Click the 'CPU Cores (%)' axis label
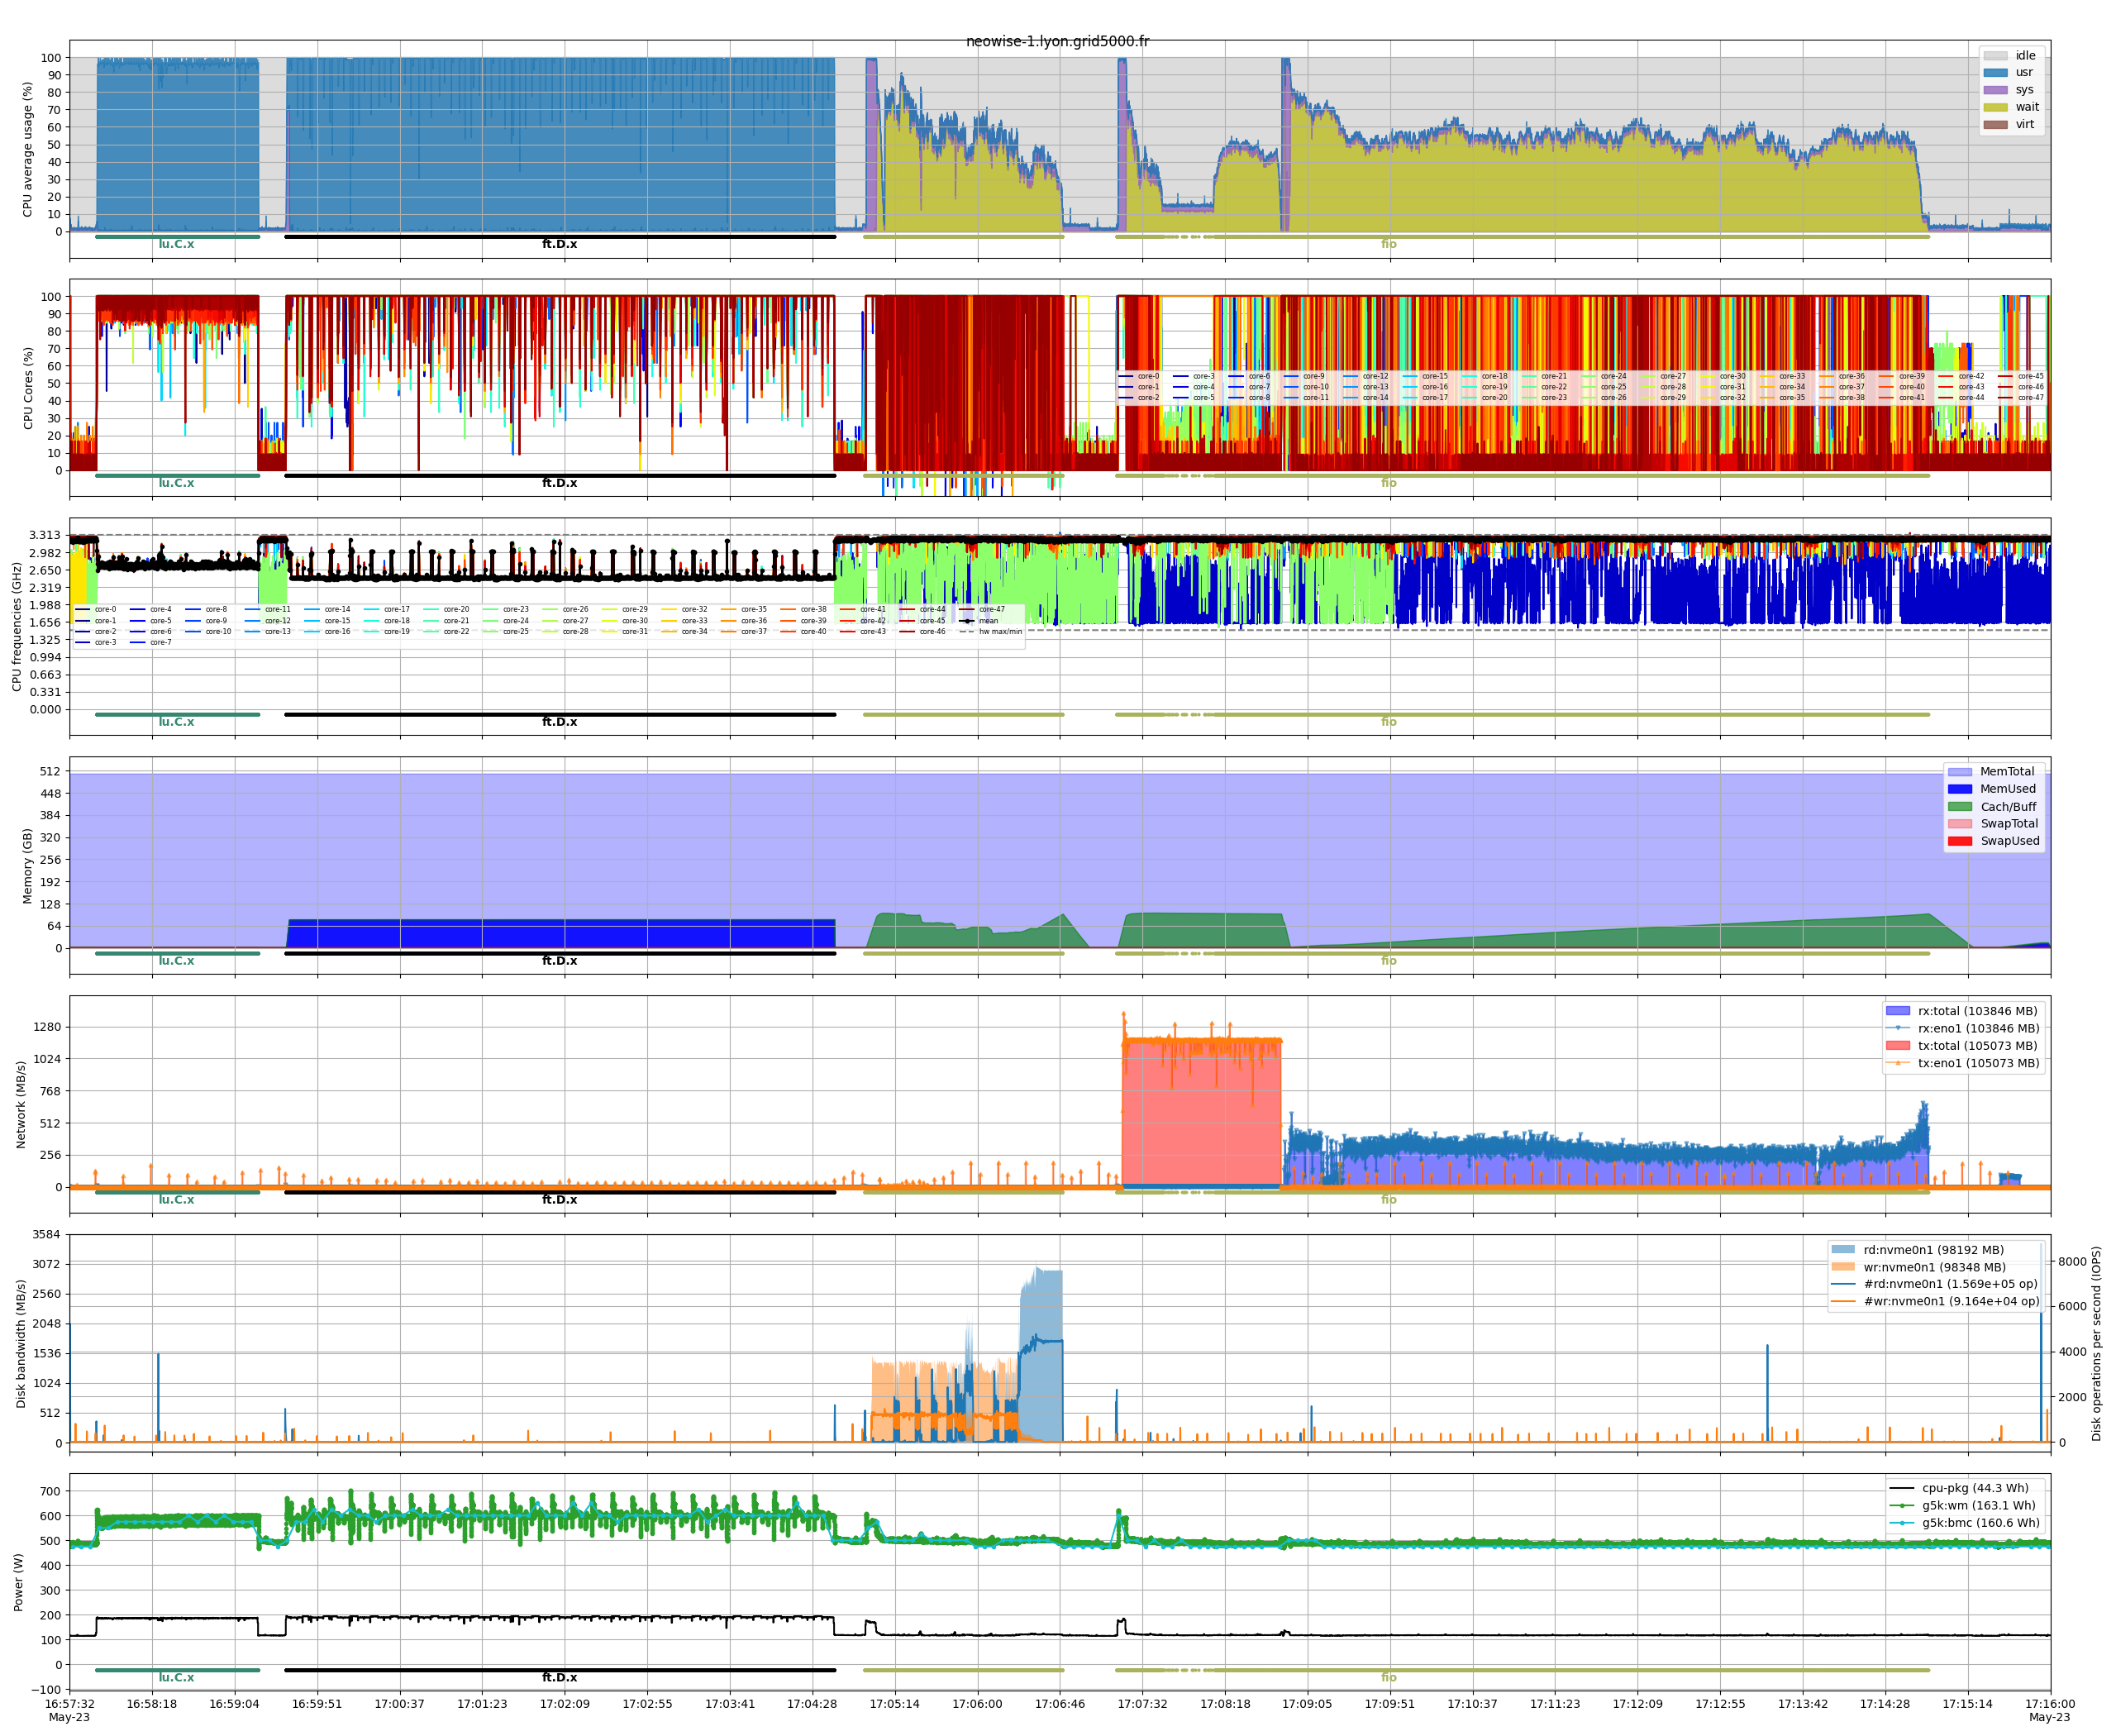 pyautogui.click(x=28, y=388)
